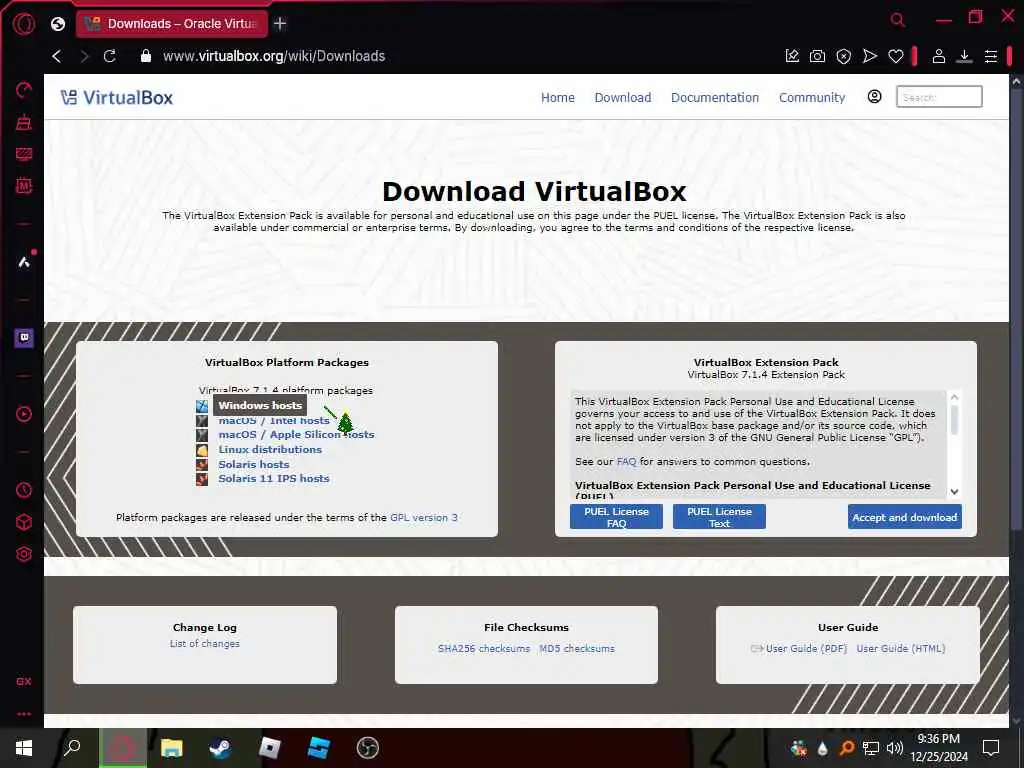1024x768 pixels.
Task: Open the Twitch sidebar icon
Action: [24, 338]
